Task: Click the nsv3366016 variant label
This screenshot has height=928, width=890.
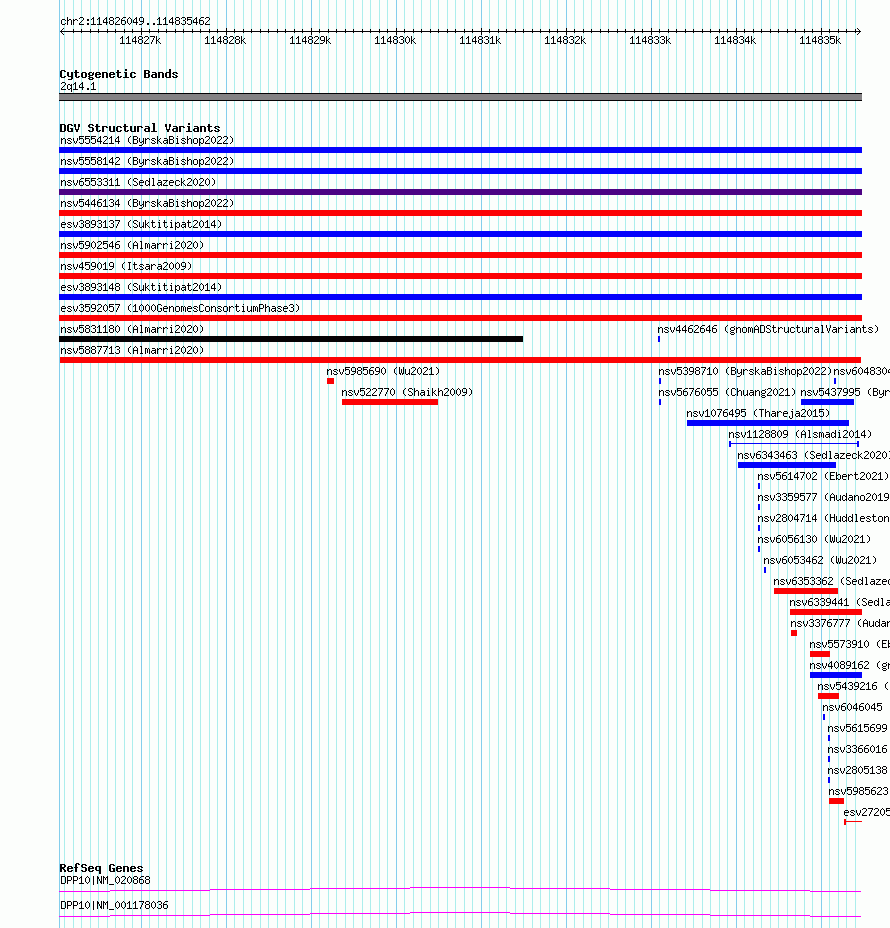Action: [857, 749]
